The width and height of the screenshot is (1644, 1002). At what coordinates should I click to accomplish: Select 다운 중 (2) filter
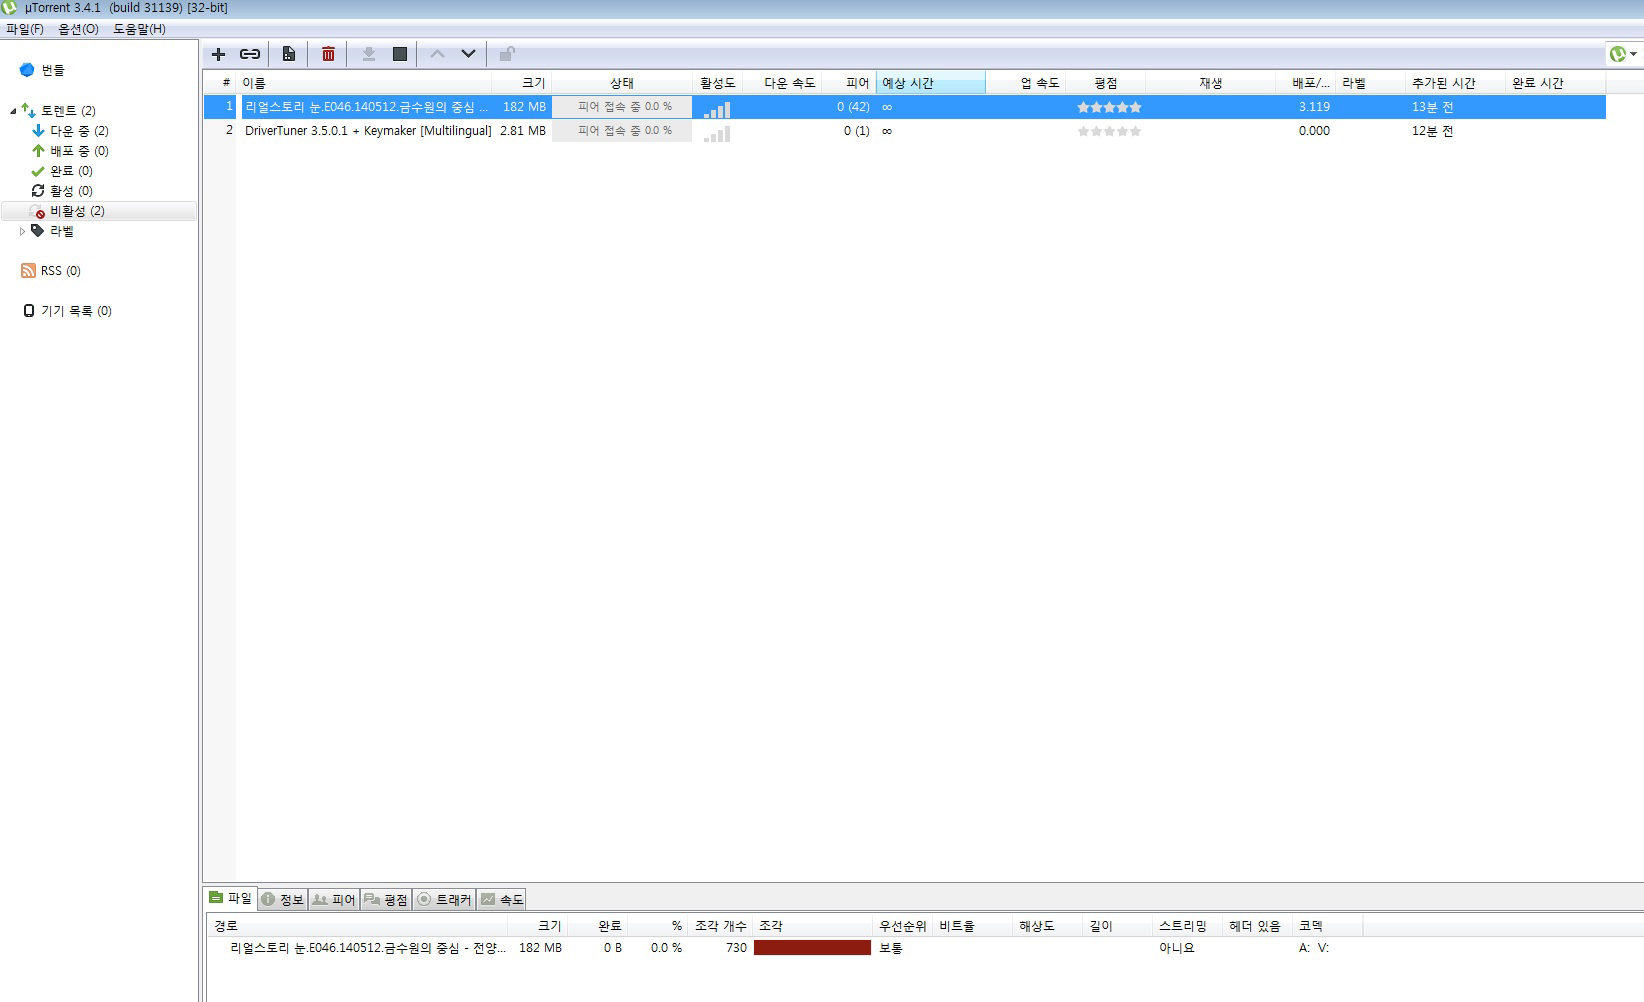pos(79,131)
